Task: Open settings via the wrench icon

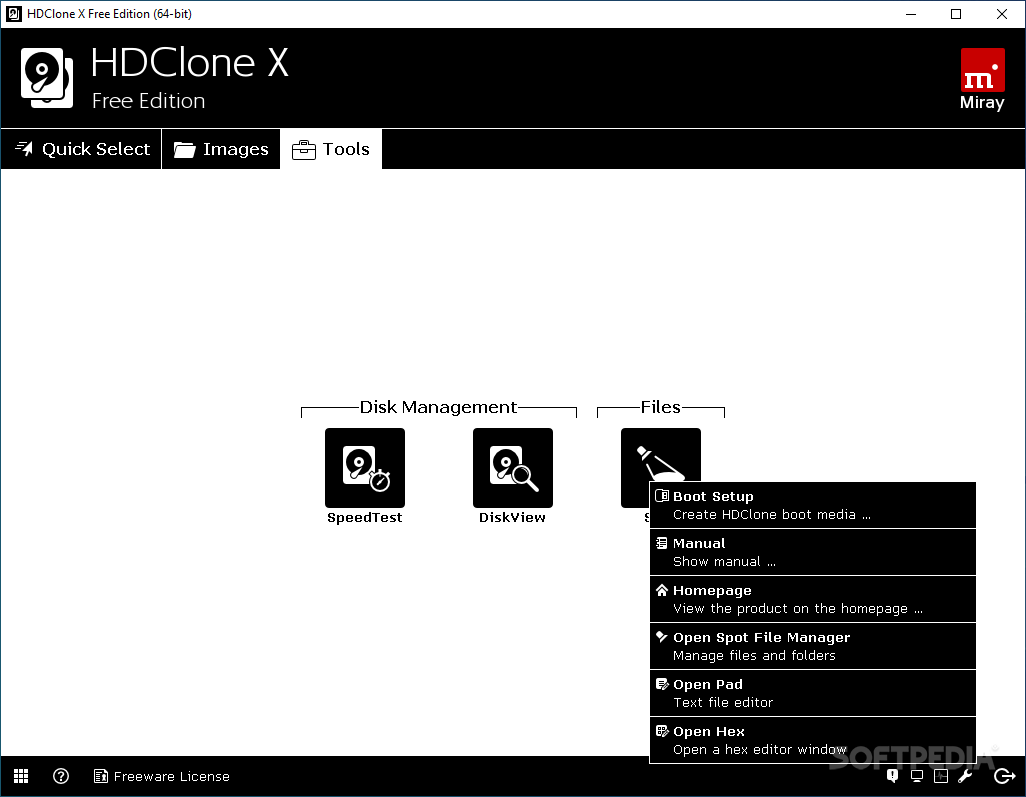Action: tap(965, 776)
